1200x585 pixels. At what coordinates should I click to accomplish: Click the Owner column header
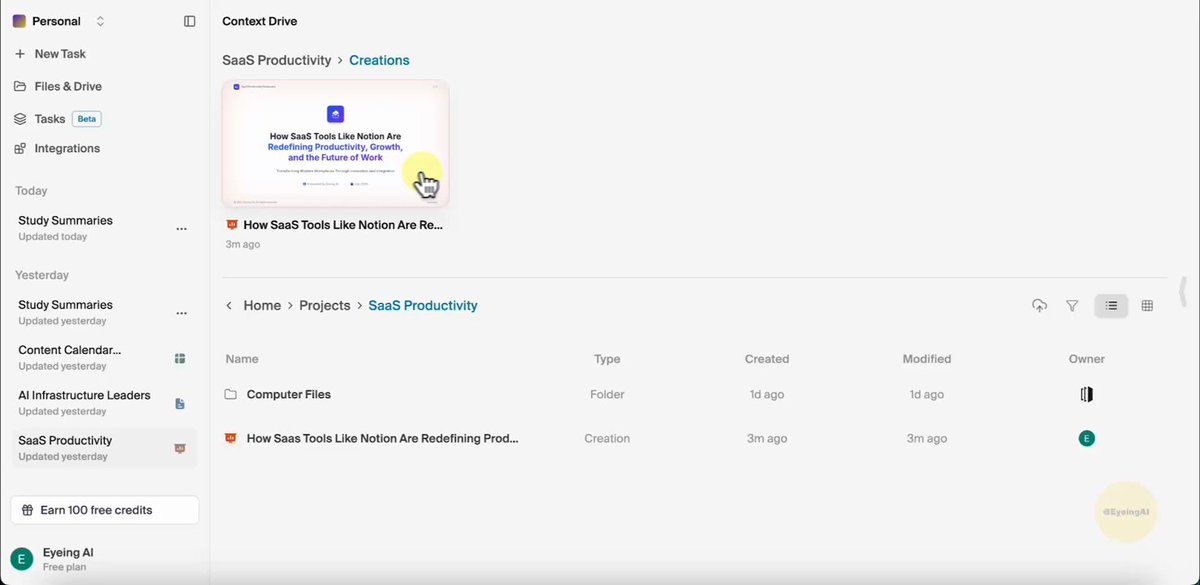click(1087, 359)
